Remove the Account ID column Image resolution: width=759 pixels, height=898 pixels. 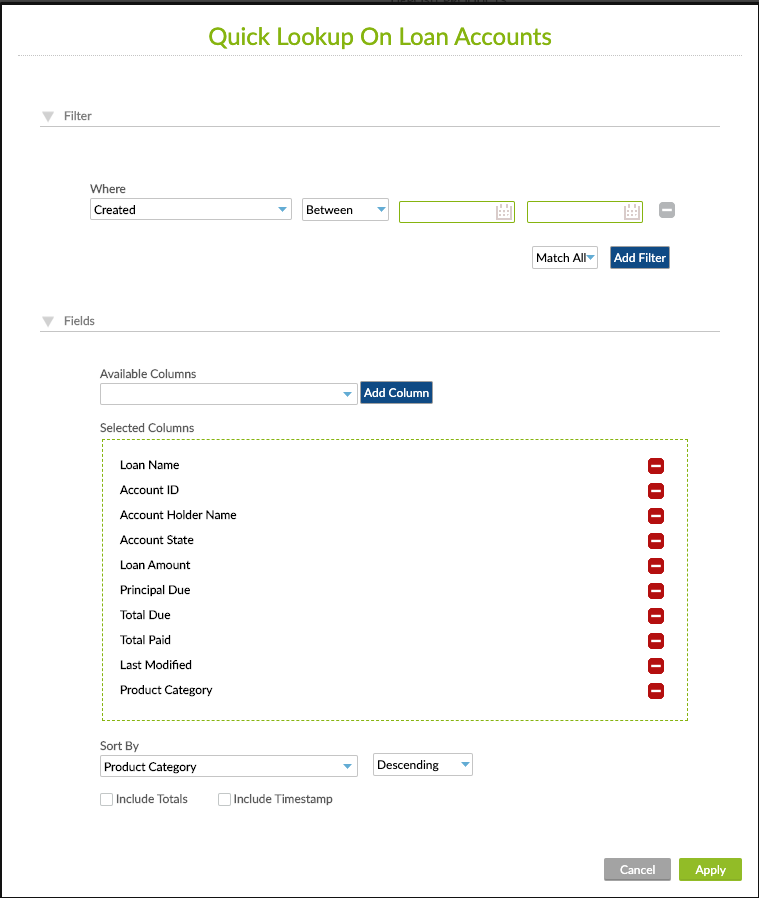tap(656, 491)
